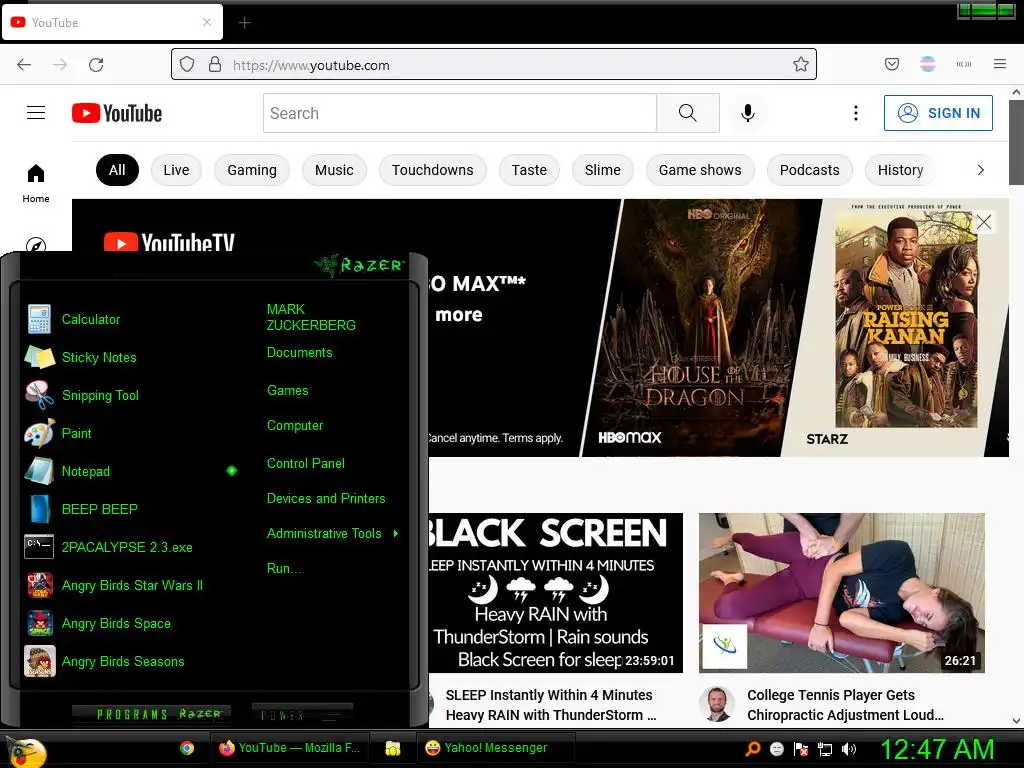Select the History filter chip
The height and width of the screenshot is (768, 1024).
[x=901, y=170]
